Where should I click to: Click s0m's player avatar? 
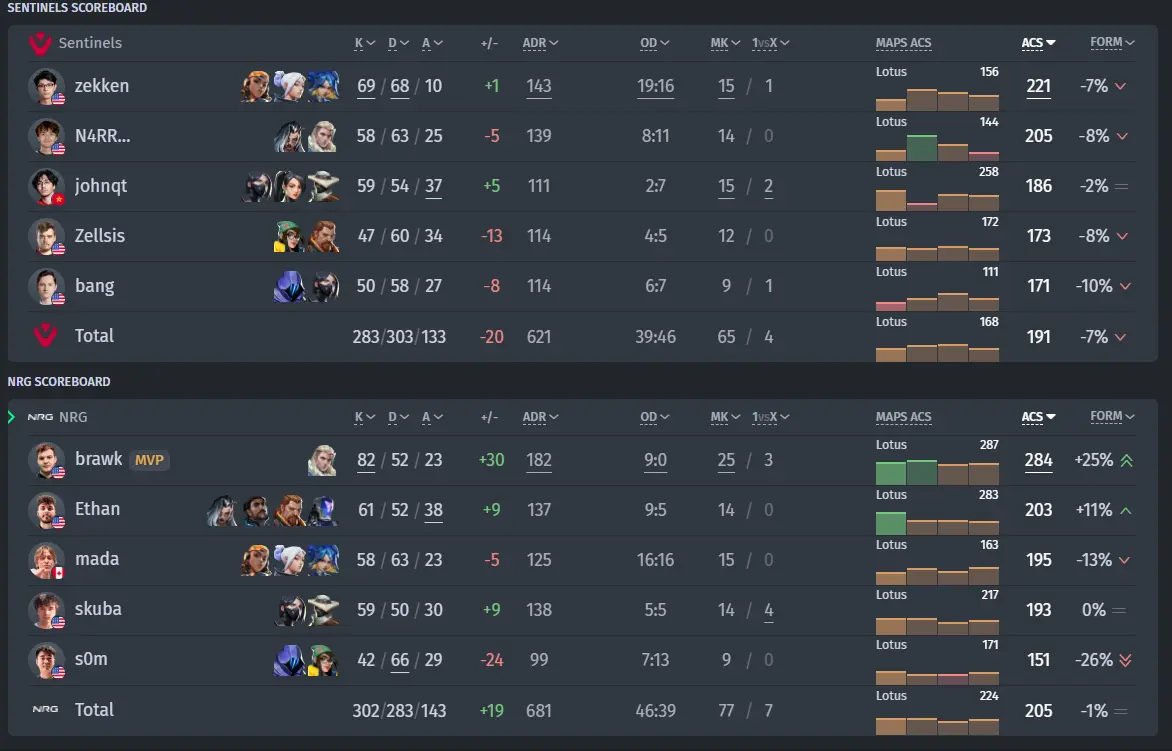46,660
